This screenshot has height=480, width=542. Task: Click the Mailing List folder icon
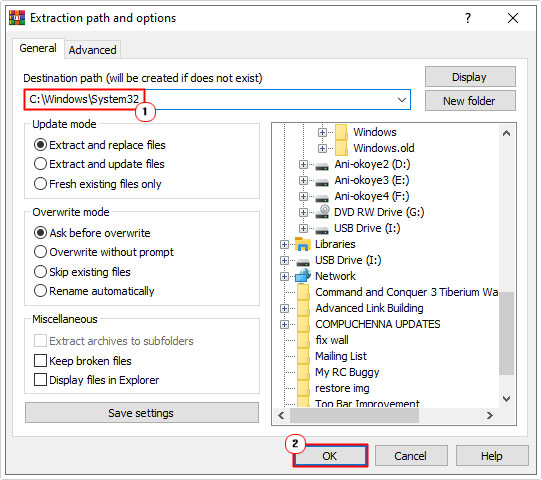coord(303,356)
